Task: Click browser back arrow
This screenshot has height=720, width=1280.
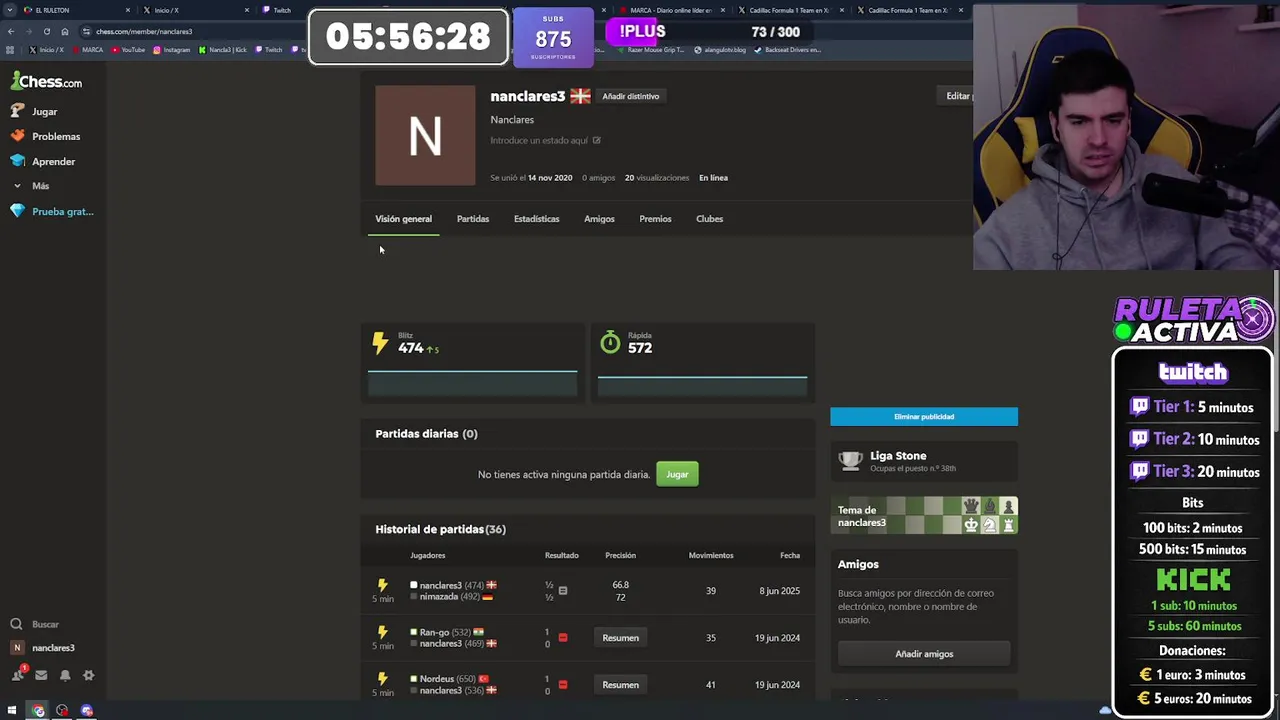Action: [x=11, y=31]
